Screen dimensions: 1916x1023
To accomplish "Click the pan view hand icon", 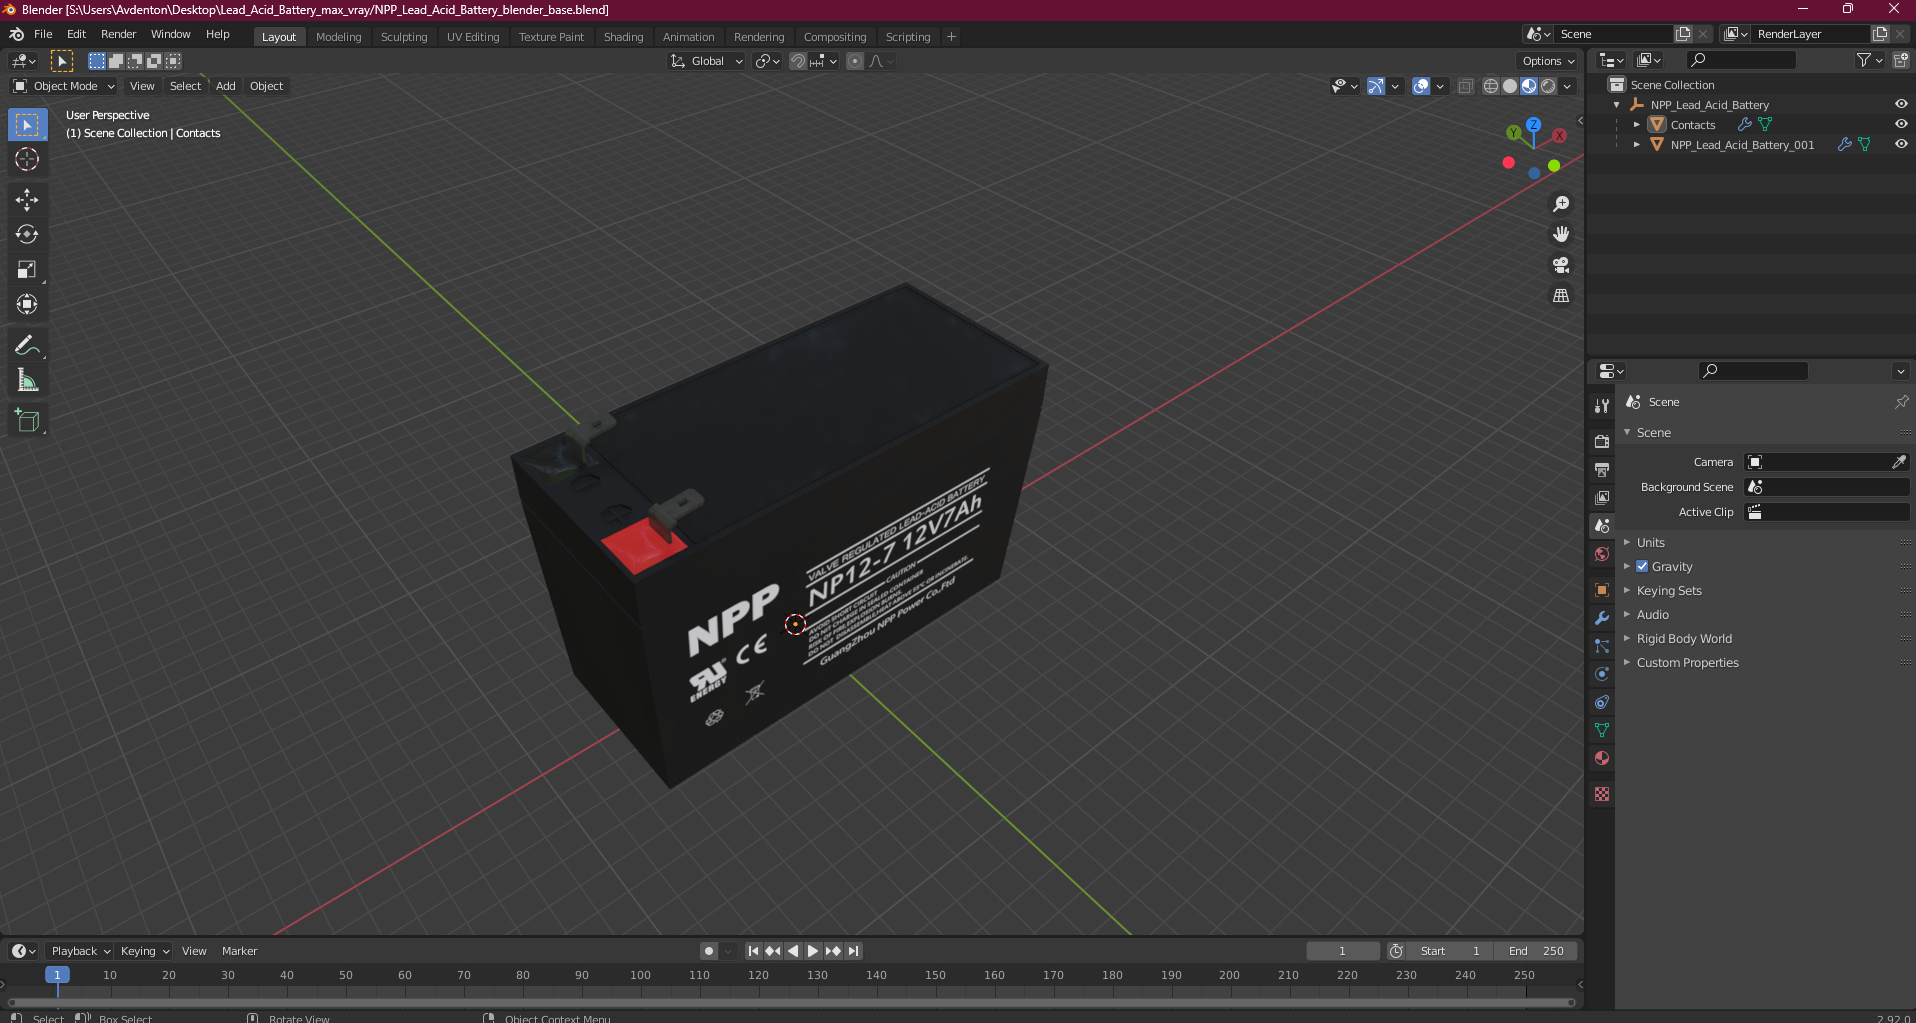I will [x=1560, y=234].
